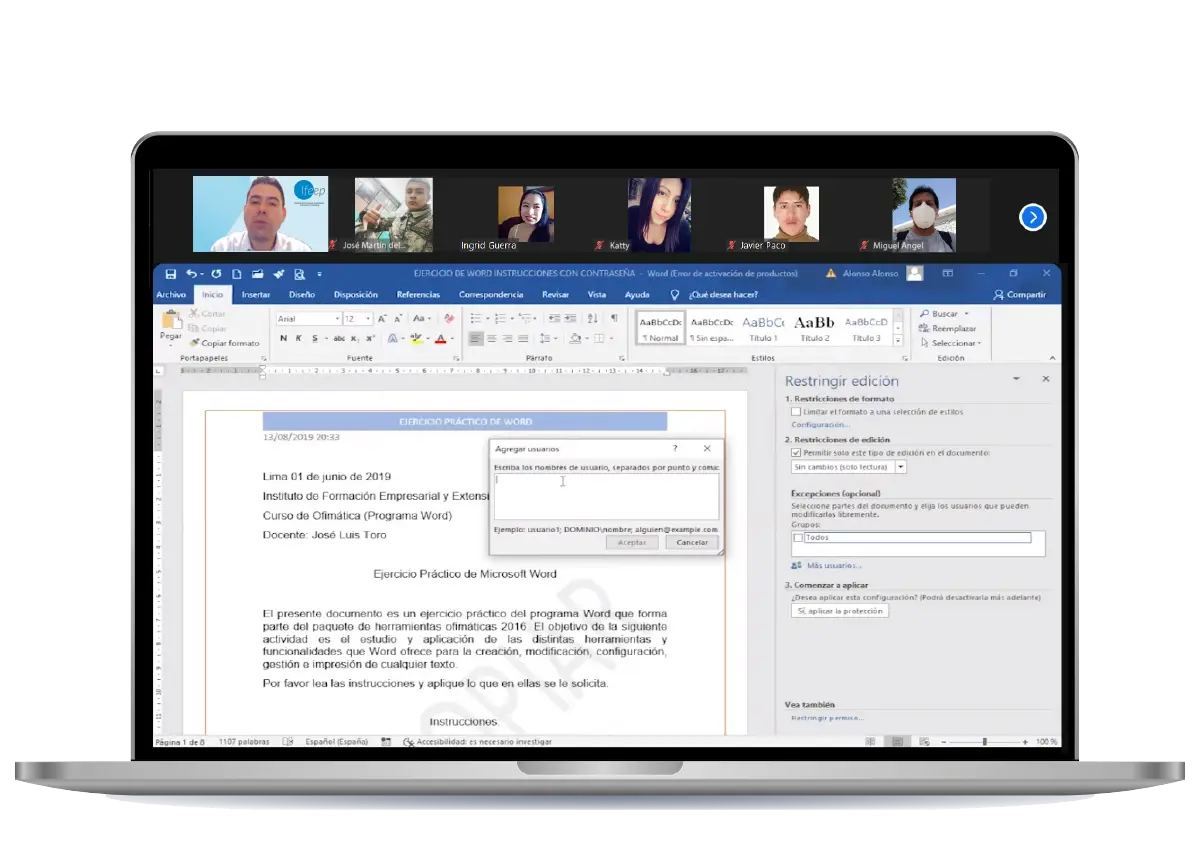Apply superscript formatting
The image size is (1201, 861).
(368, 339)
